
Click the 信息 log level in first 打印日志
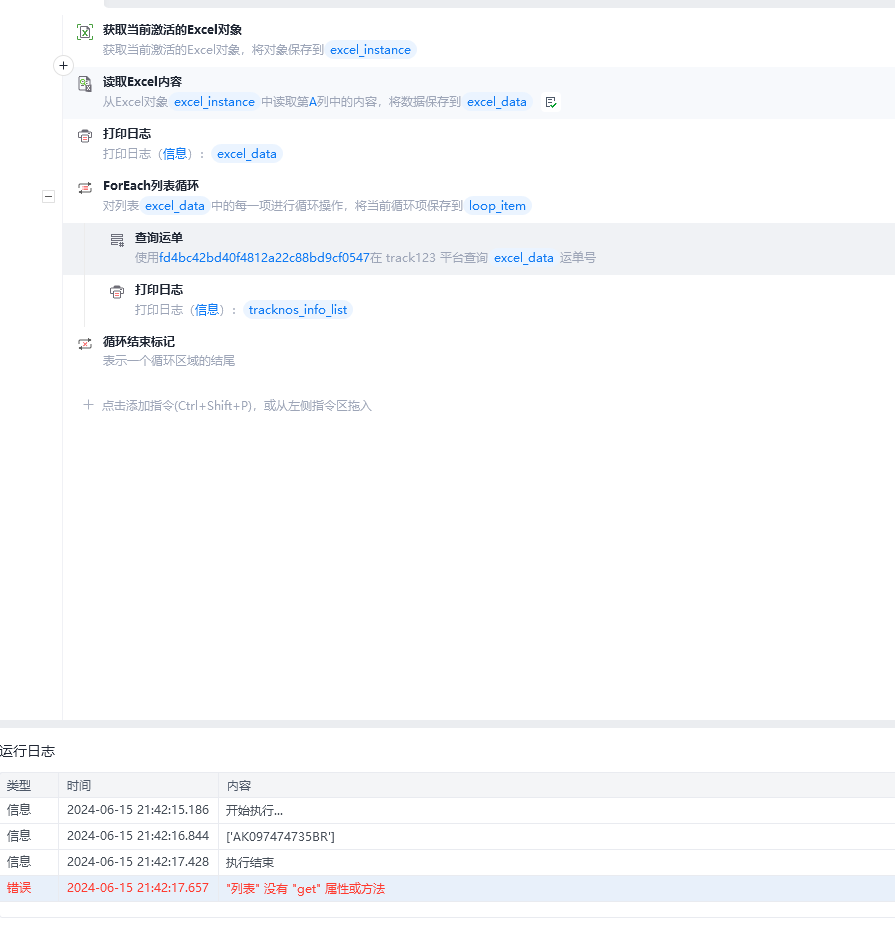pyautogui.click(x=175, y=154)
